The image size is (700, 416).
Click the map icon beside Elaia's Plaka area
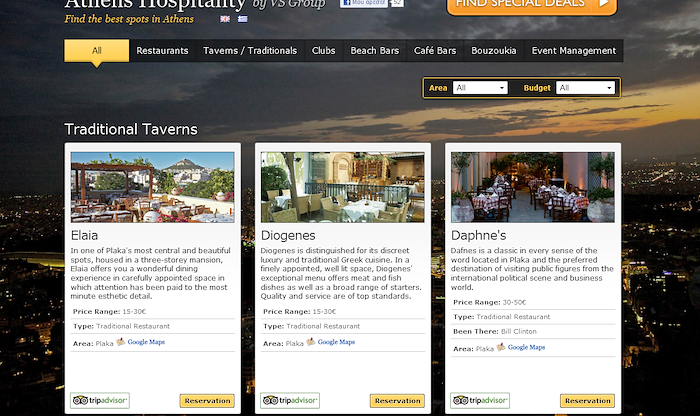[121, 342]
